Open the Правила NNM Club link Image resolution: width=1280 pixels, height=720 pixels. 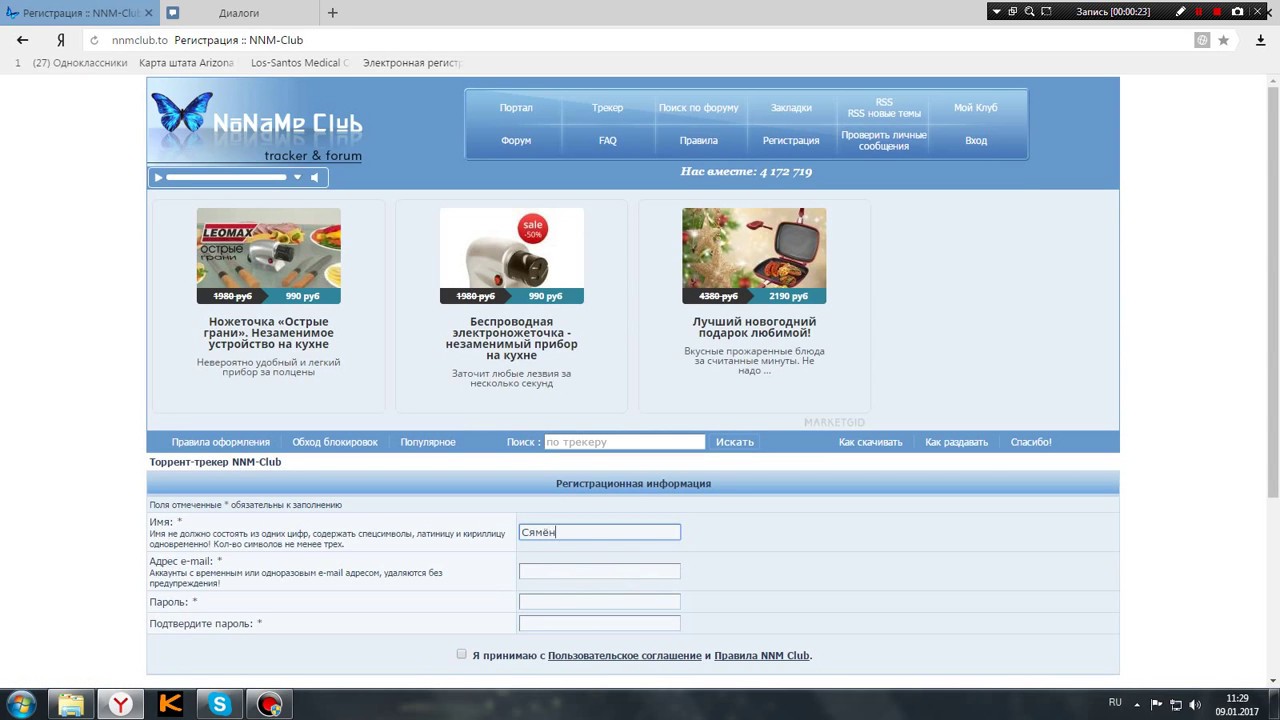pyautogui.click(x=761, y=656)
